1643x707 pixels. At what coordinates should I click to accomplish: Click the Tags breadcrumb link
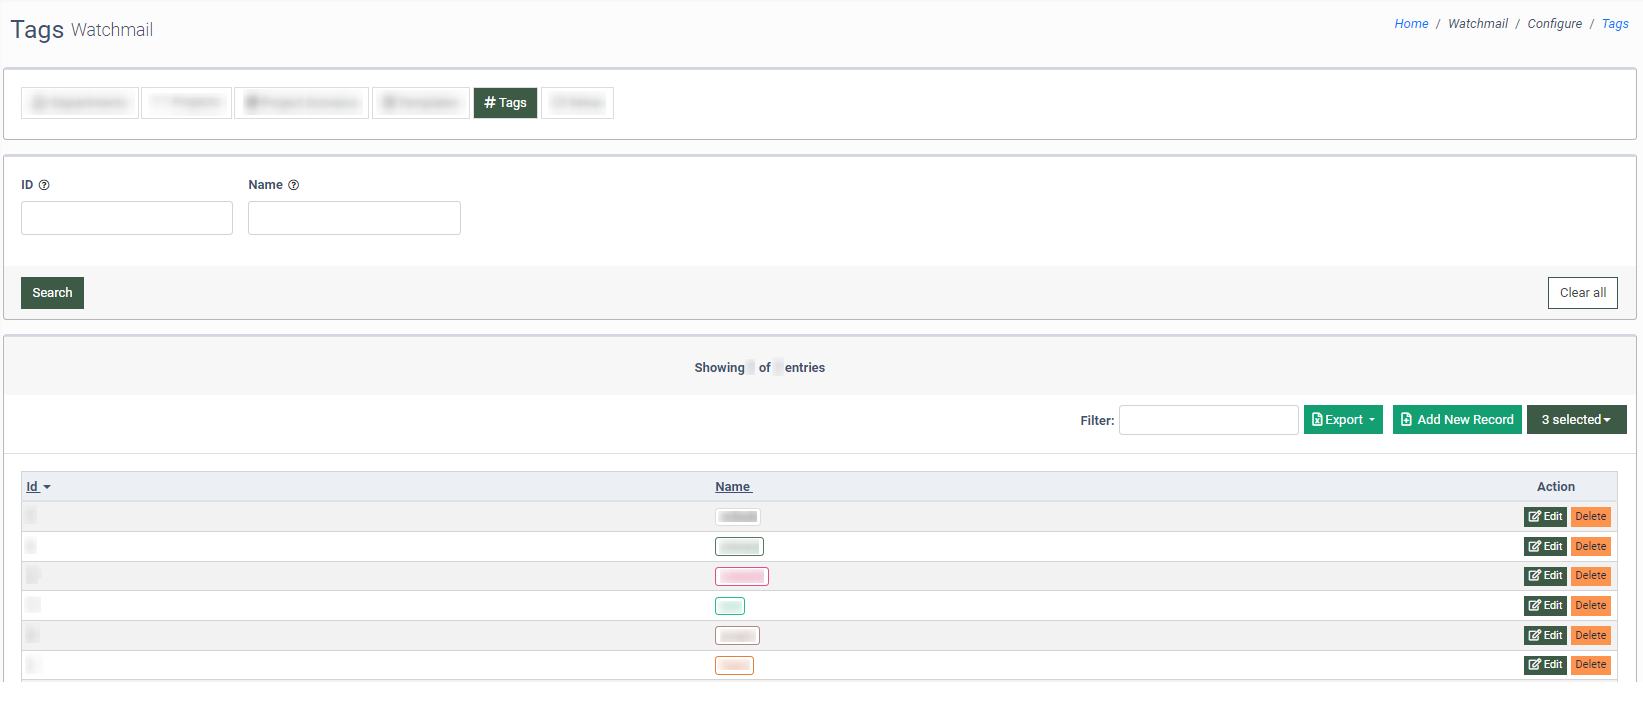1614,24
